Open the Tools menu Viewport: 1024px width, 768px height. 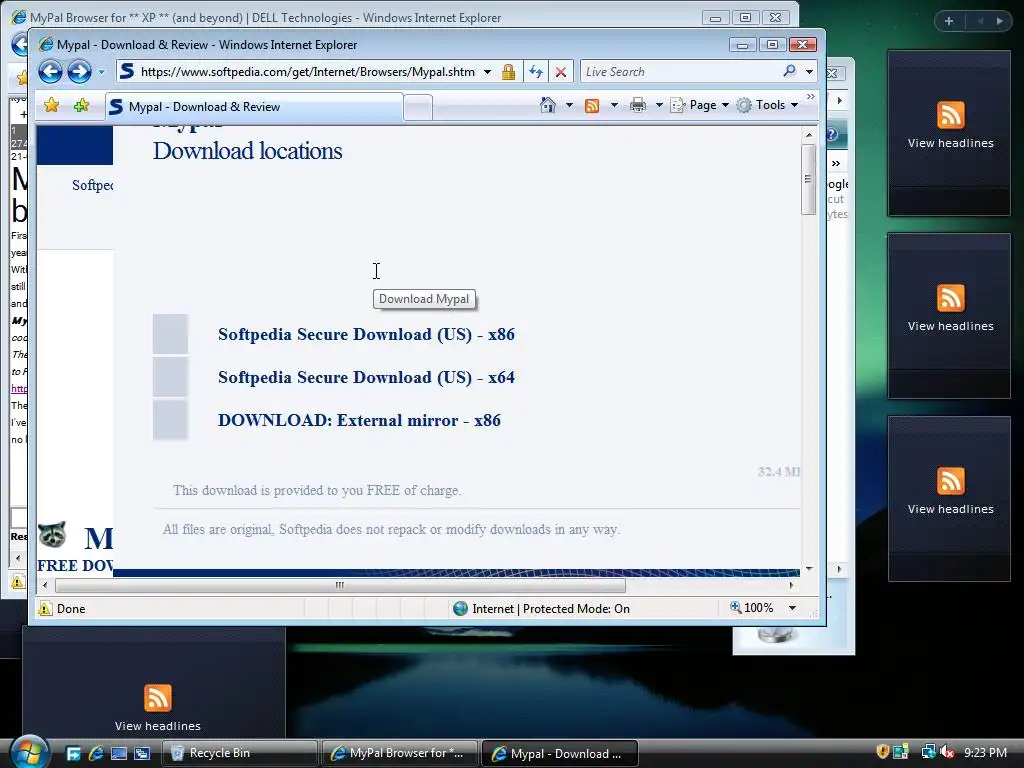pos(767,105)
